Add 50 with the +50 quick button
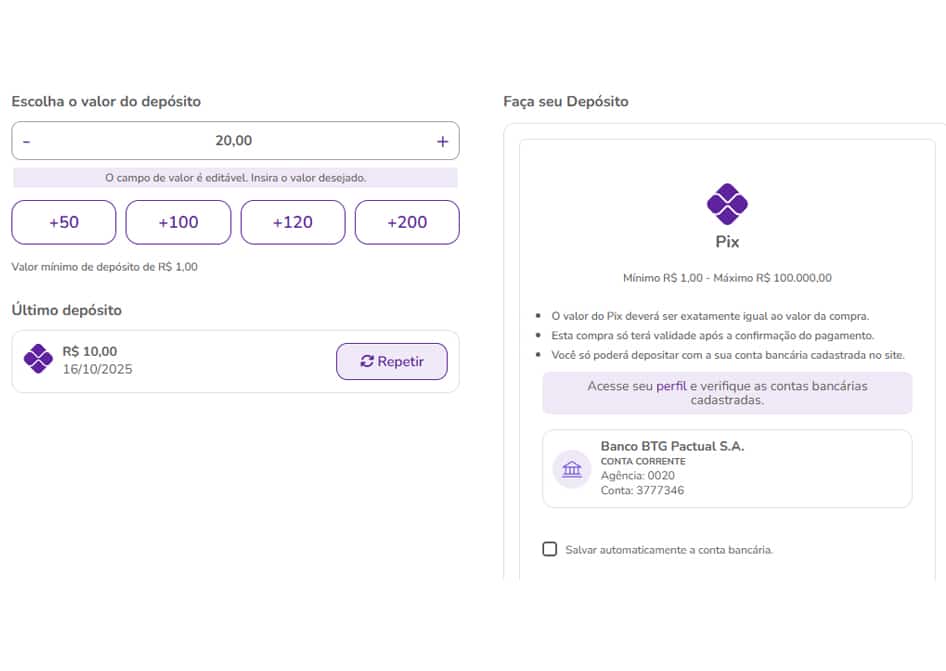This screenshot has height=671, width=946. (64, 222)
